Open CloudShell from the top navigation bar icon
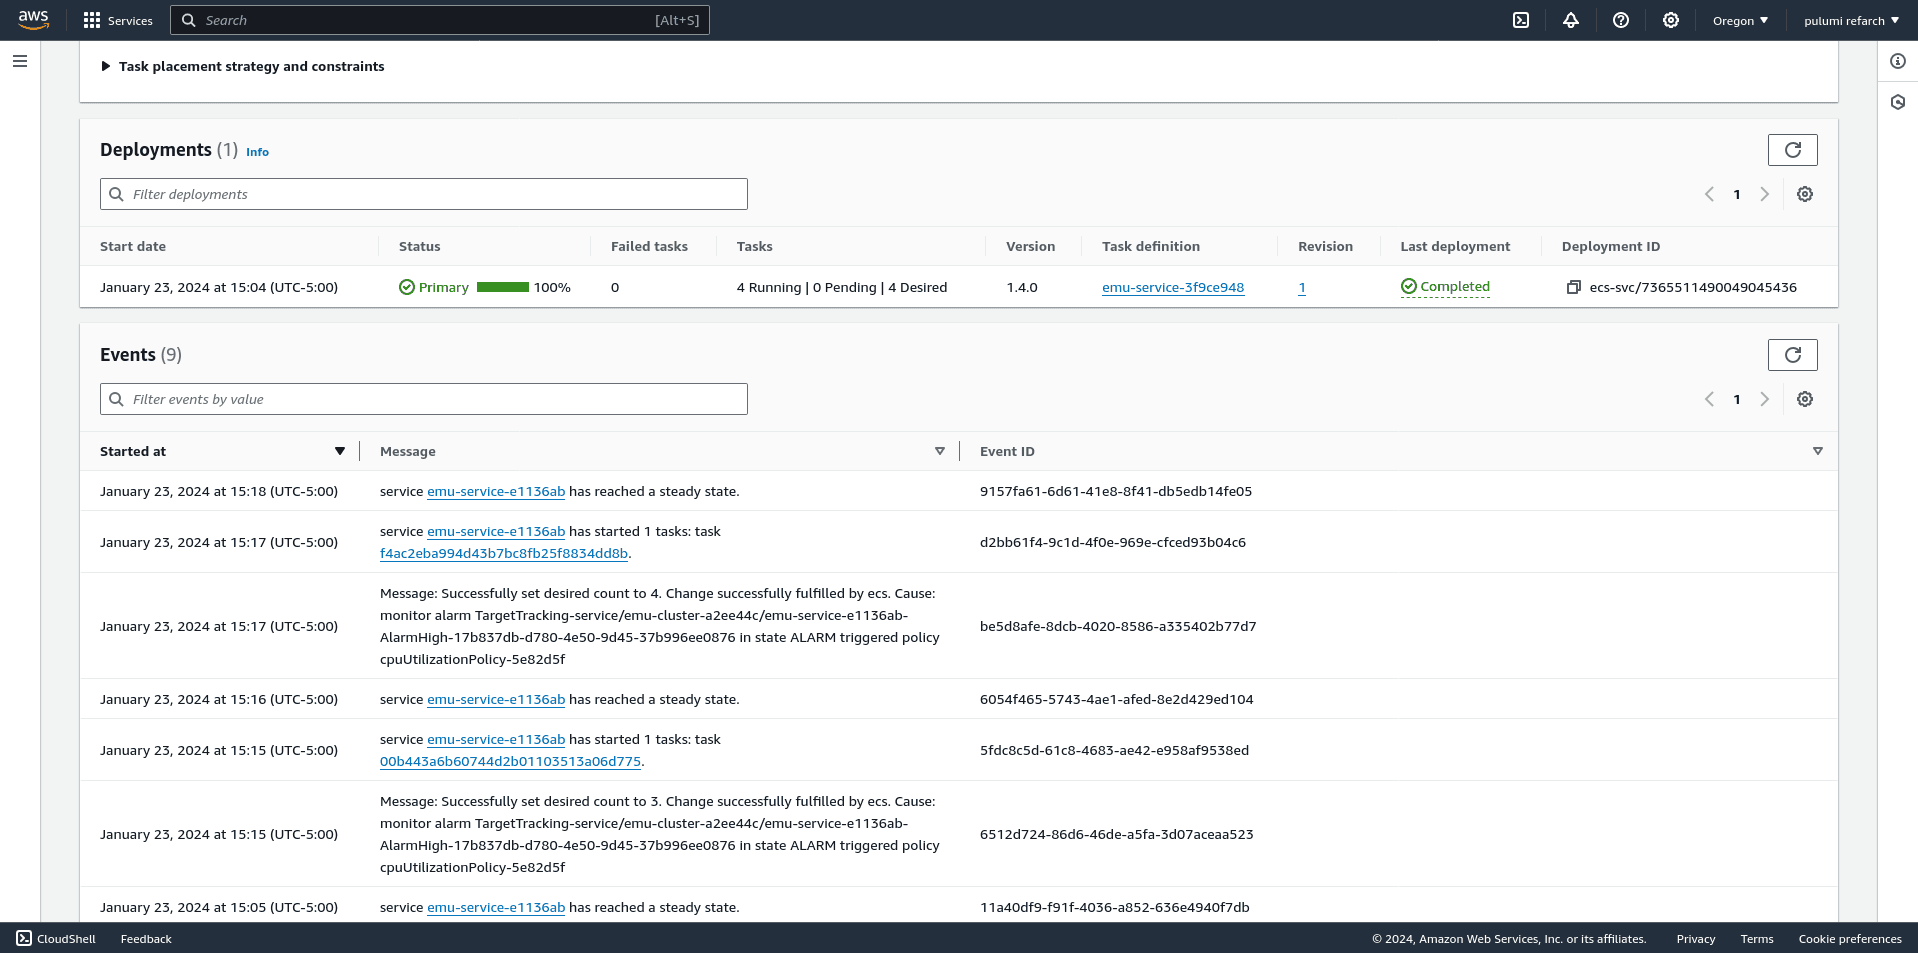Viewport: 1918px width, 953px height. tap(1520, 20)
